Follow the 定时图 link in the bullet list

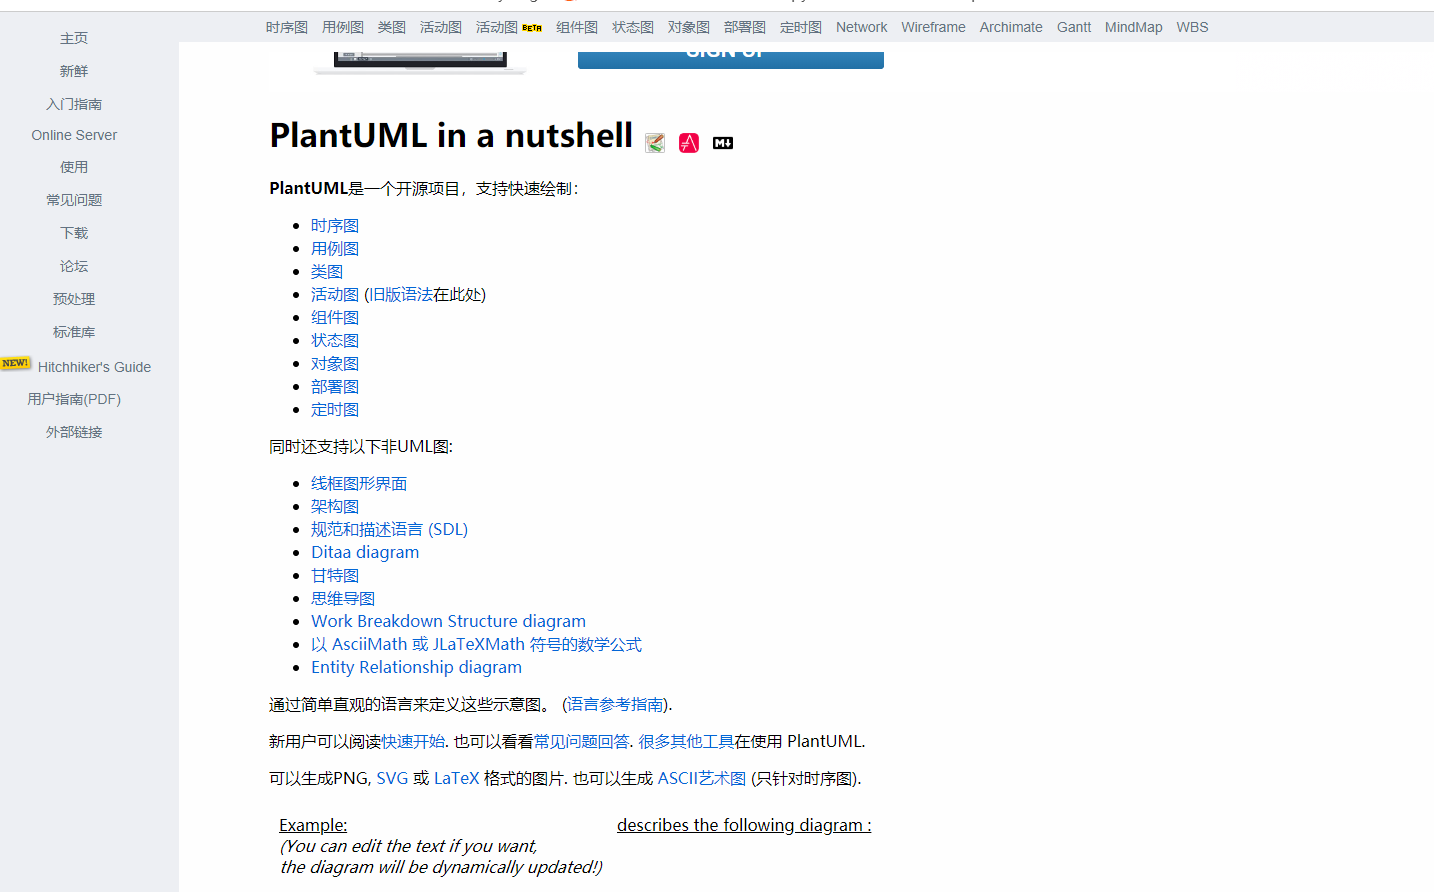(335, 410)
